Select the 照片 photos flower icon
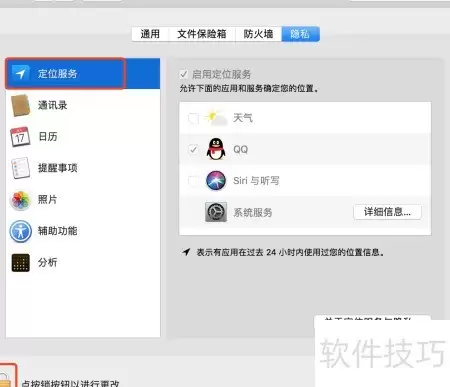The height and width of the screenshot is (387, 450). [x=20, y=200]
